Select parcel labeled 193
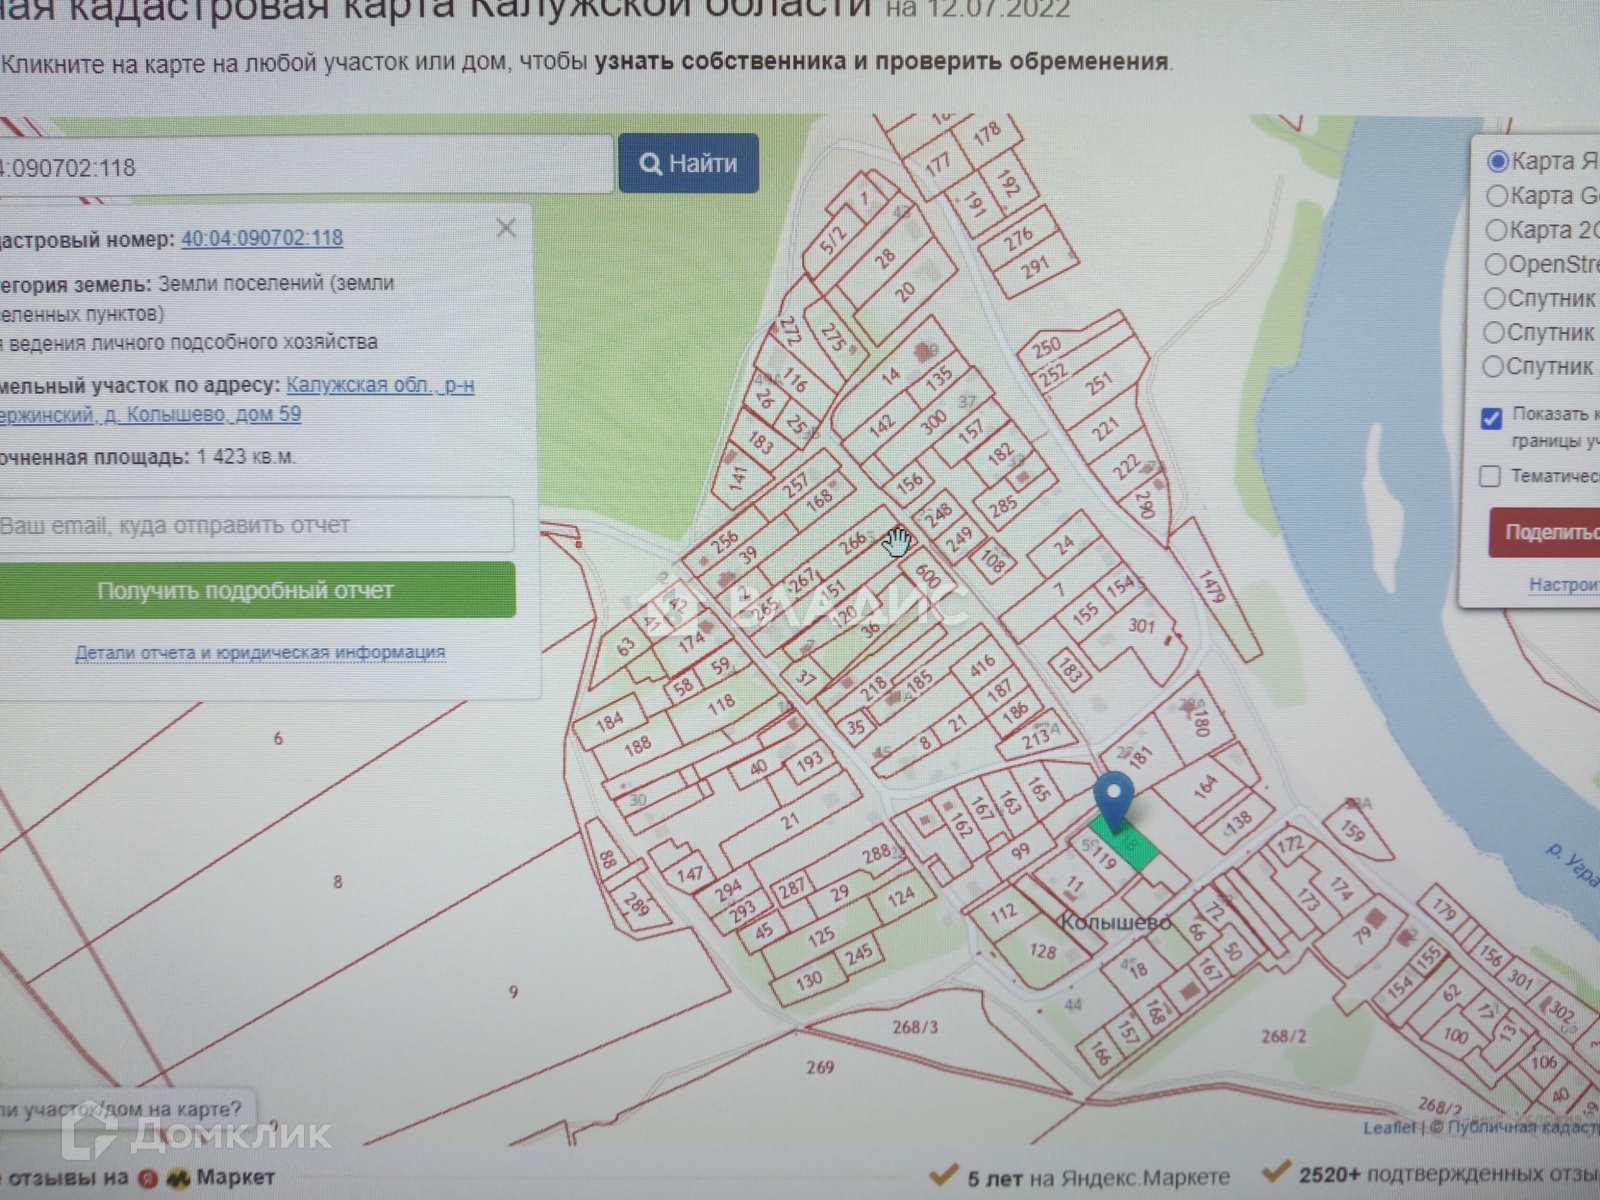This screenshot has height=1200, width=1600. (809, 760)
